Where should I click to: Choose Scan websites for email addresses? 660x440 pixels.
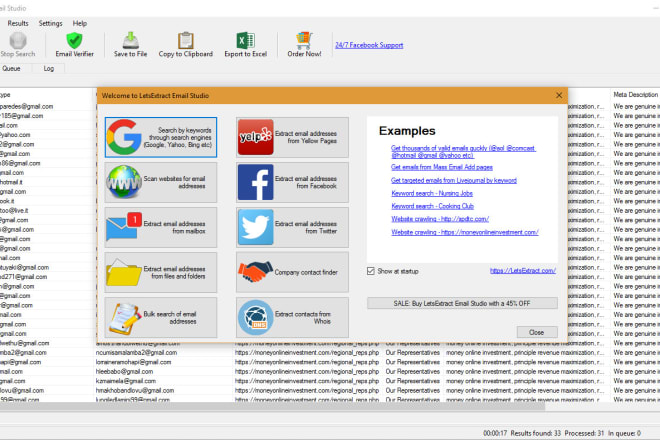click(x=161, y=182)
